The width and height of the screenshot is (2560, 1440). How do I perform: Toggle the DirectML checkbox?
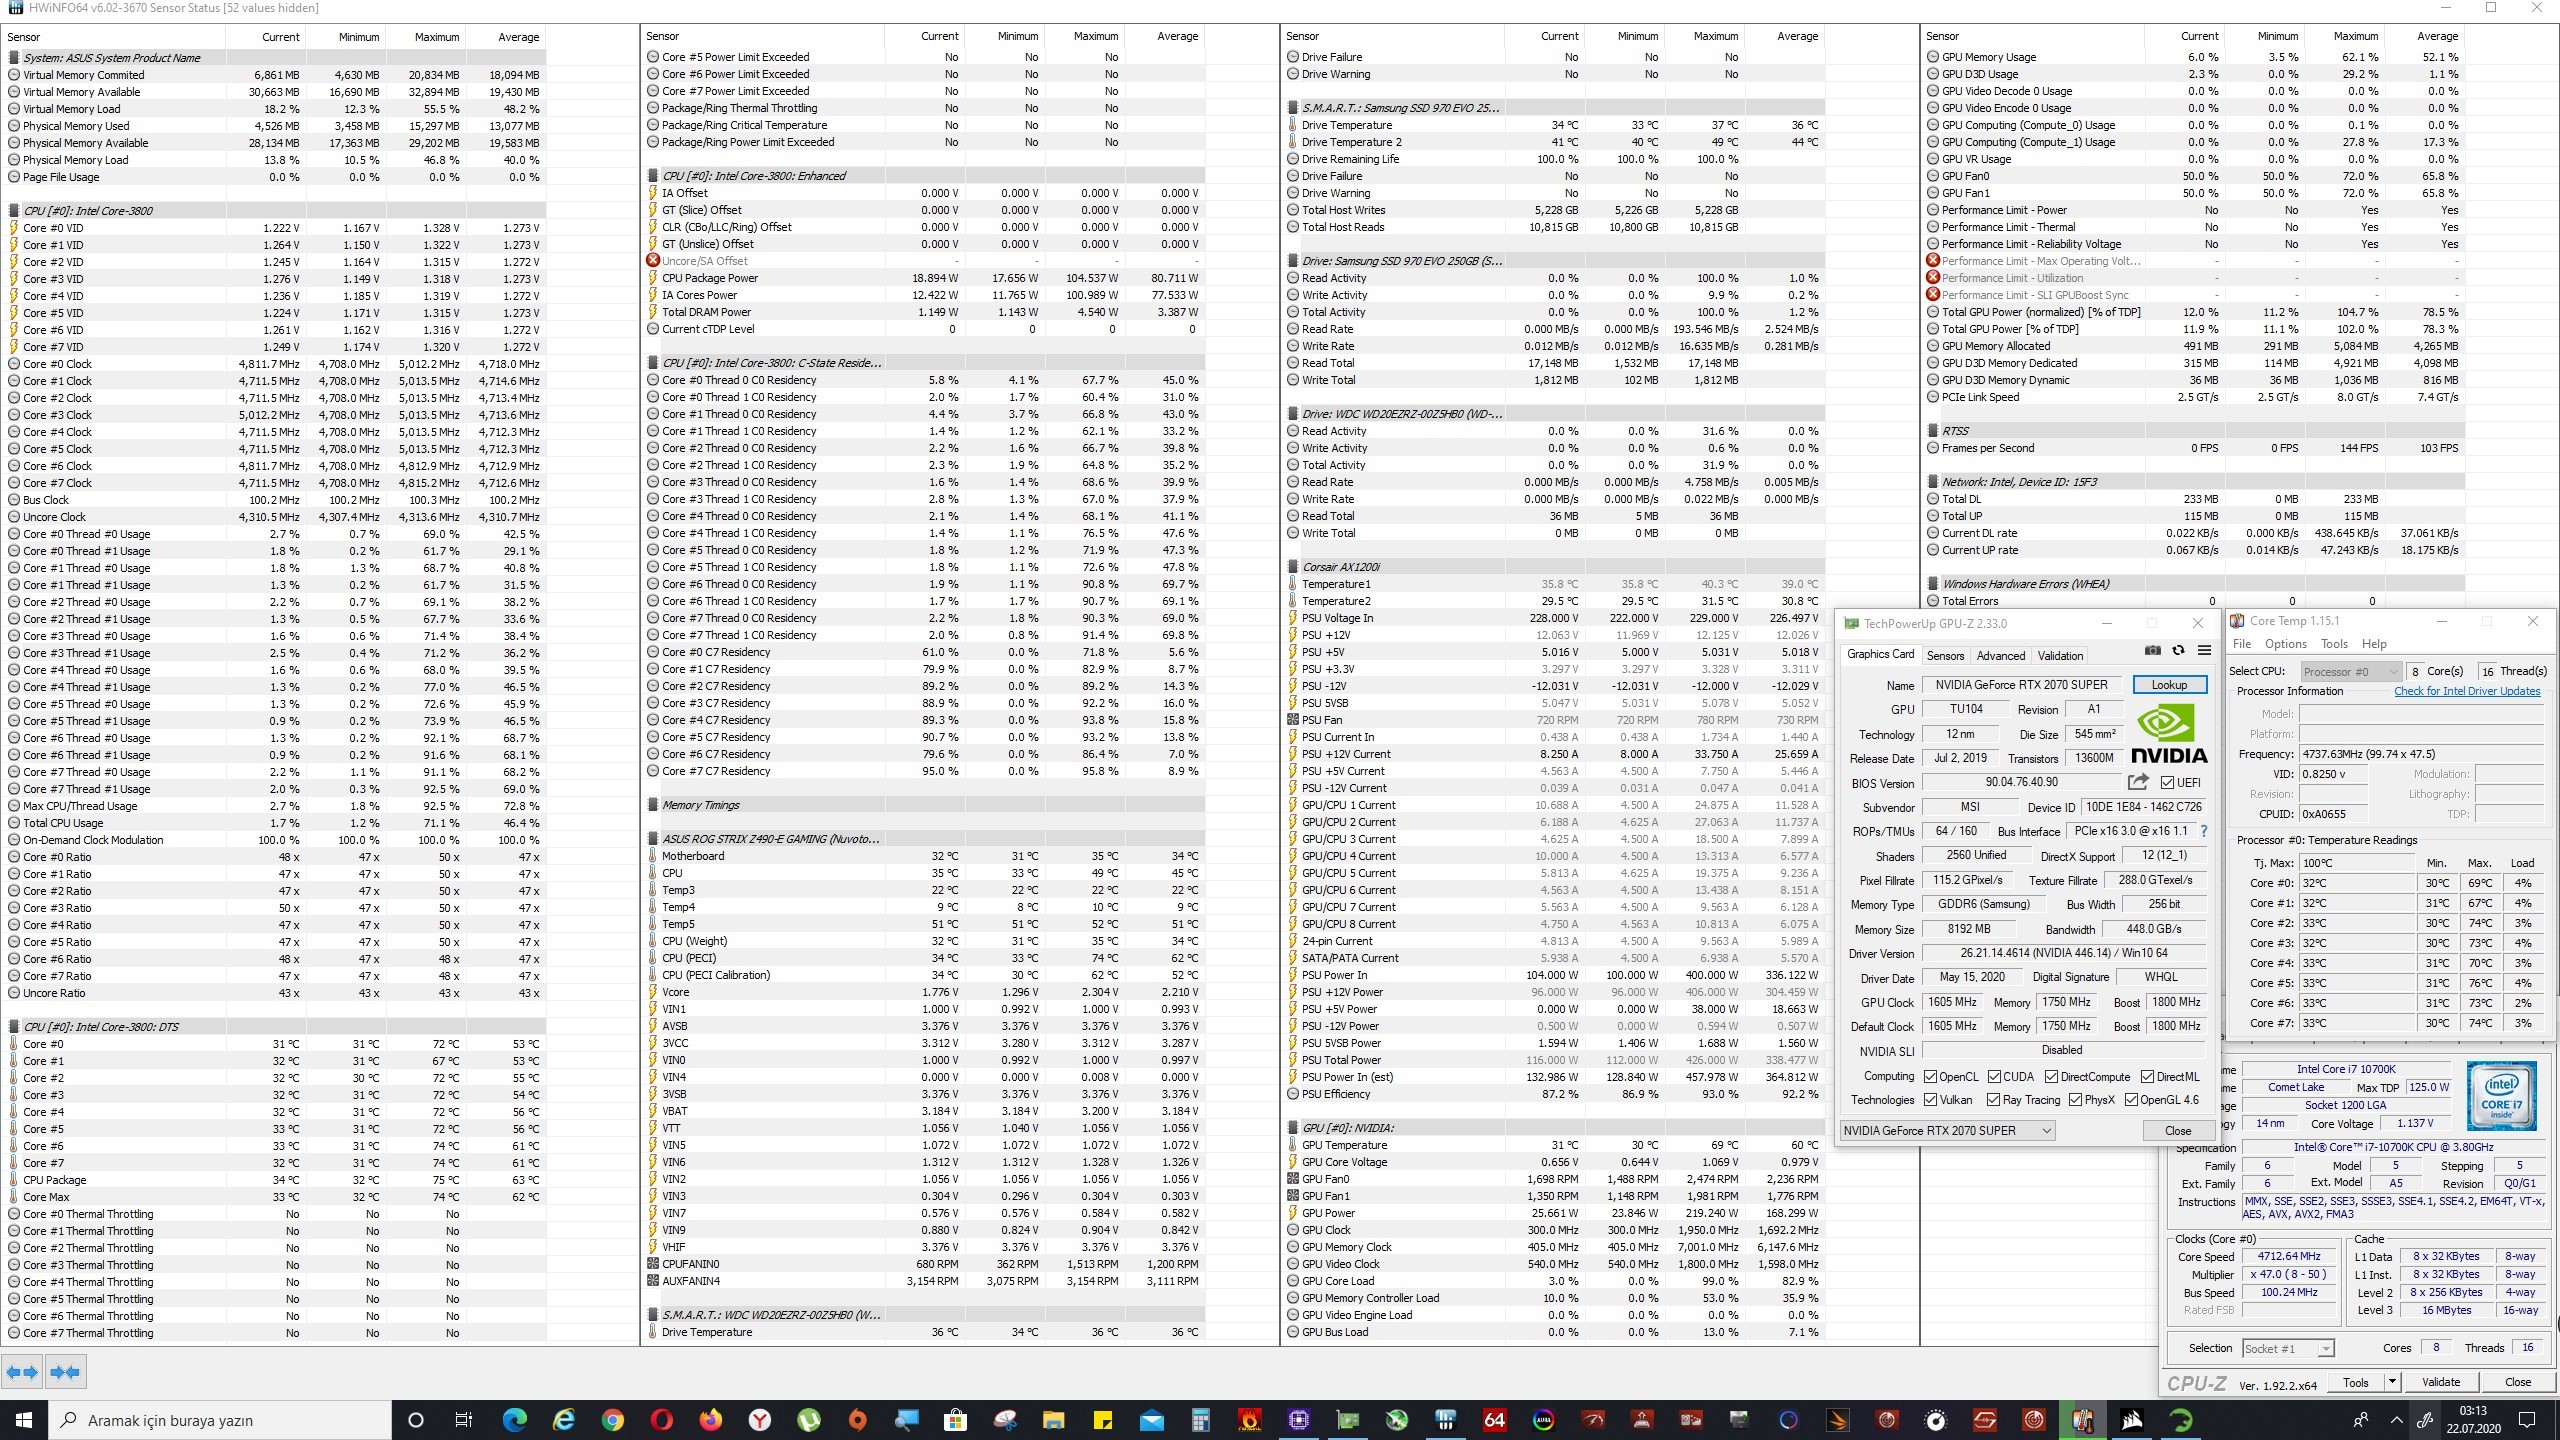click(x=2147, y=1077)
